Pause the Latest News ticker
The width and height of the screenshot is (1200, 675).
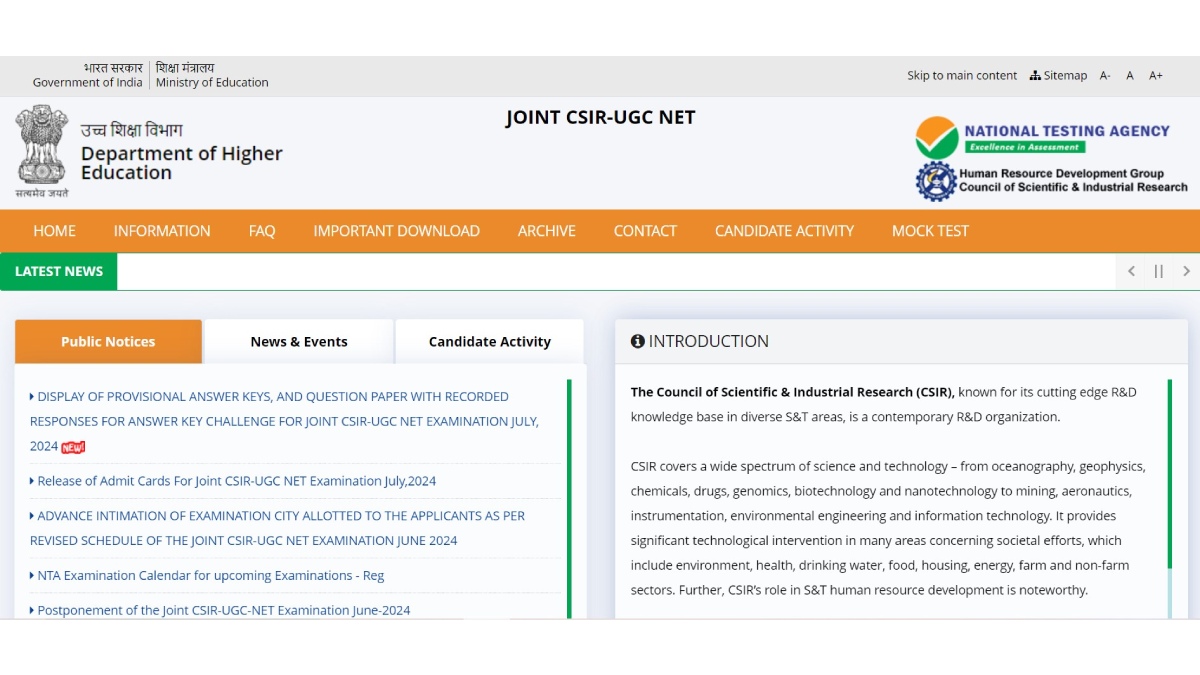pyautogui.click(x=1159, y=271)
